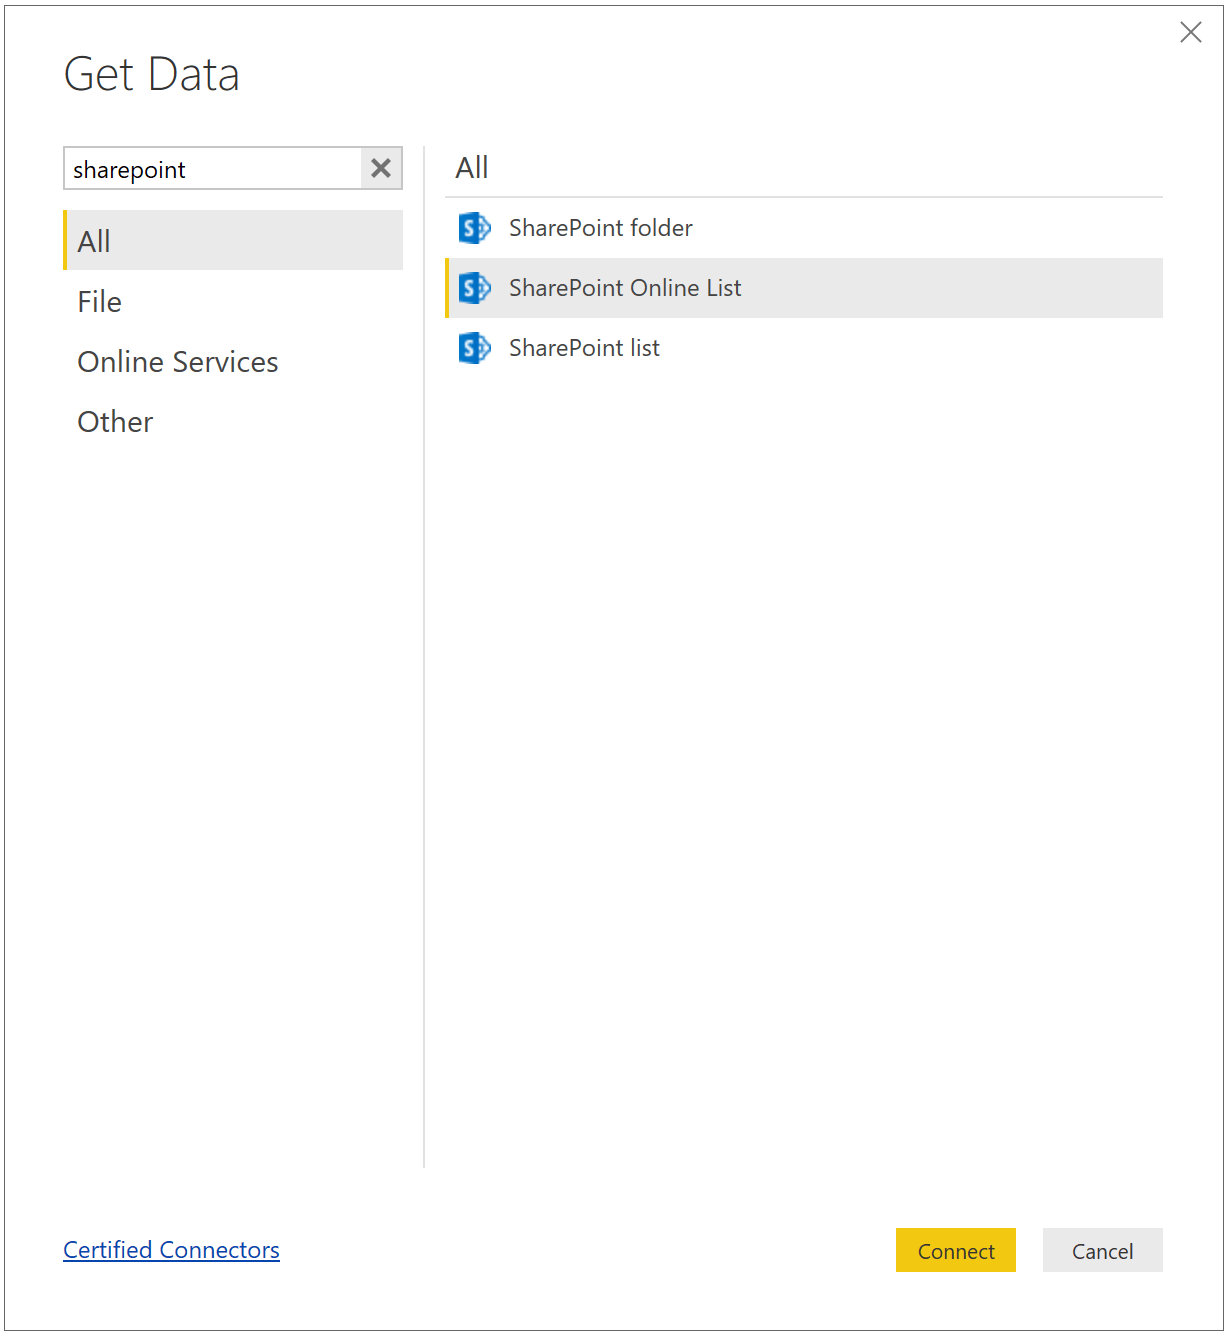Image resolution: width=1229 pixels, height=1338 pixels.
Task: Switch to the File category
Action: tap(98, 301)
